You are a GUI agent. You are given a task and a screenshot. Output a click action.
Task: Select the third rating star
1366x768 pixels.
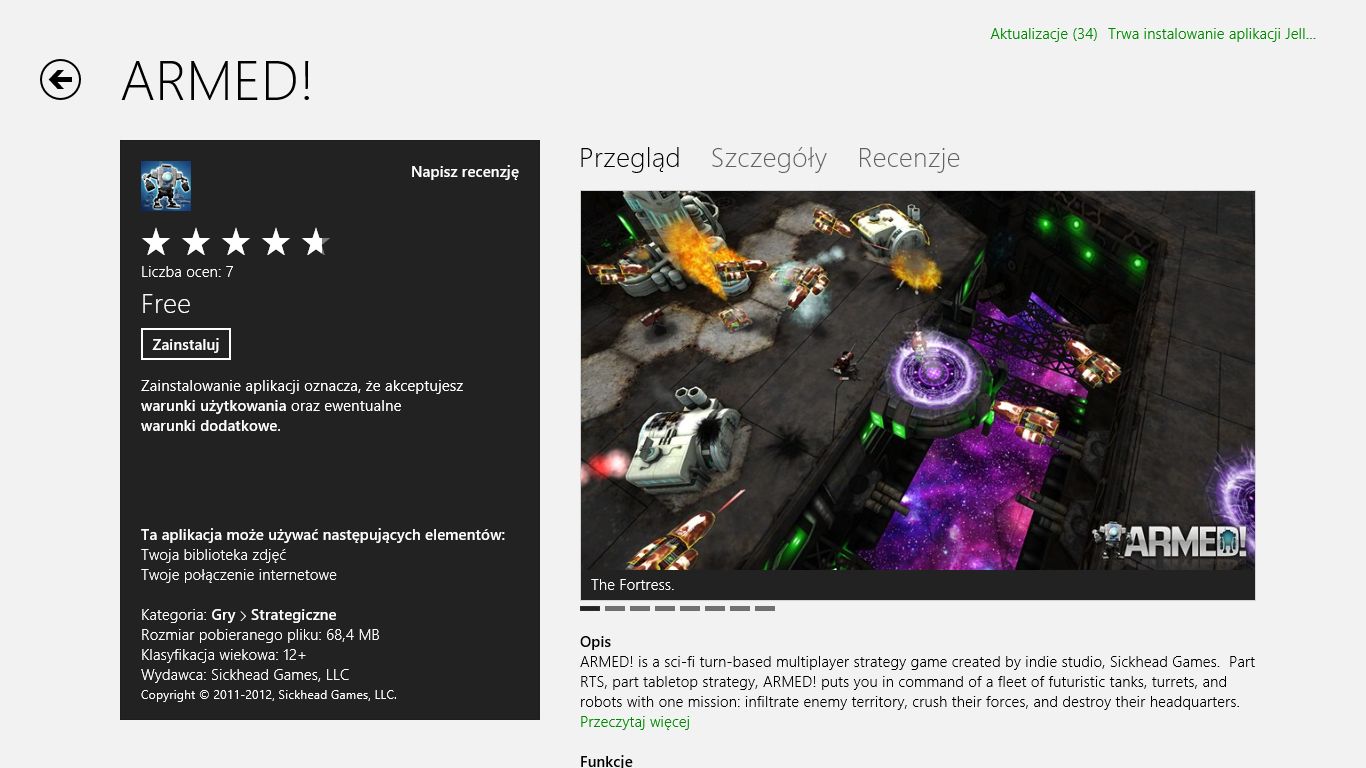236,242
